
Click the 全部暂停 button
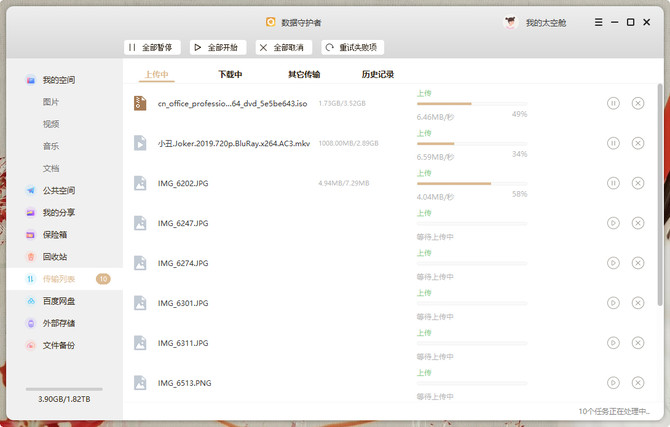tap(152, 47)
